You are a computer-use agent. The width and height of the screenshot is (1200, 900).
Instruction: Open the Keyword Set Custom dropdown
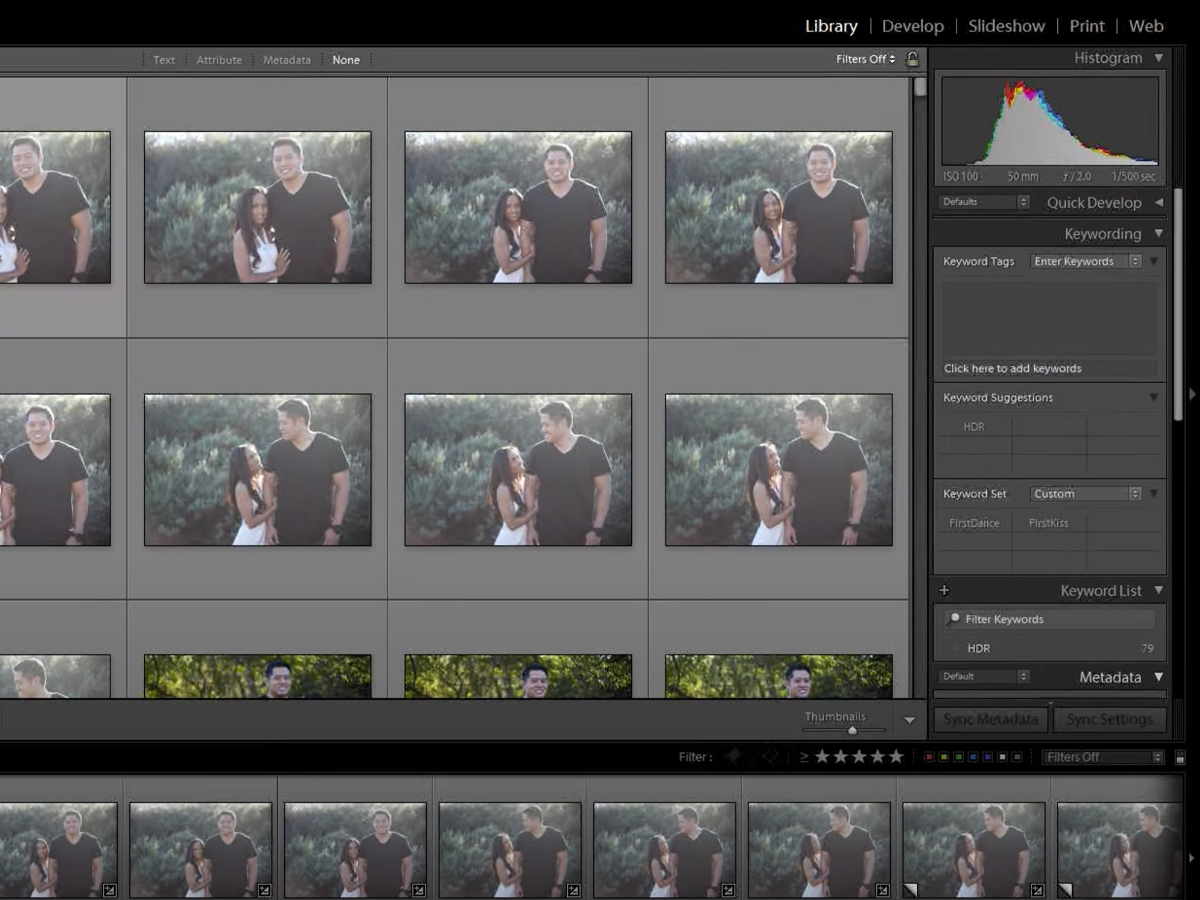(x=1085, y=494)
